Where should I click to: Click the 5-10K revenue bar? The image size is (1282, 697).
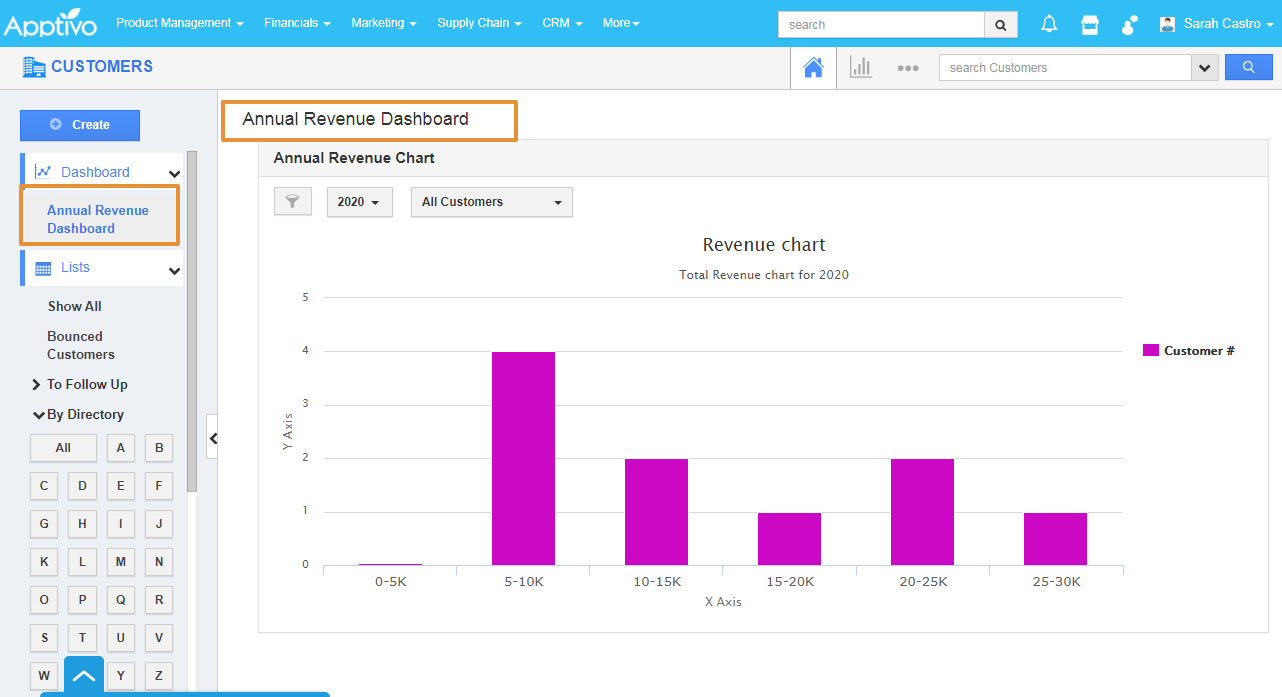pyautogui.click(x=523, y=458)
